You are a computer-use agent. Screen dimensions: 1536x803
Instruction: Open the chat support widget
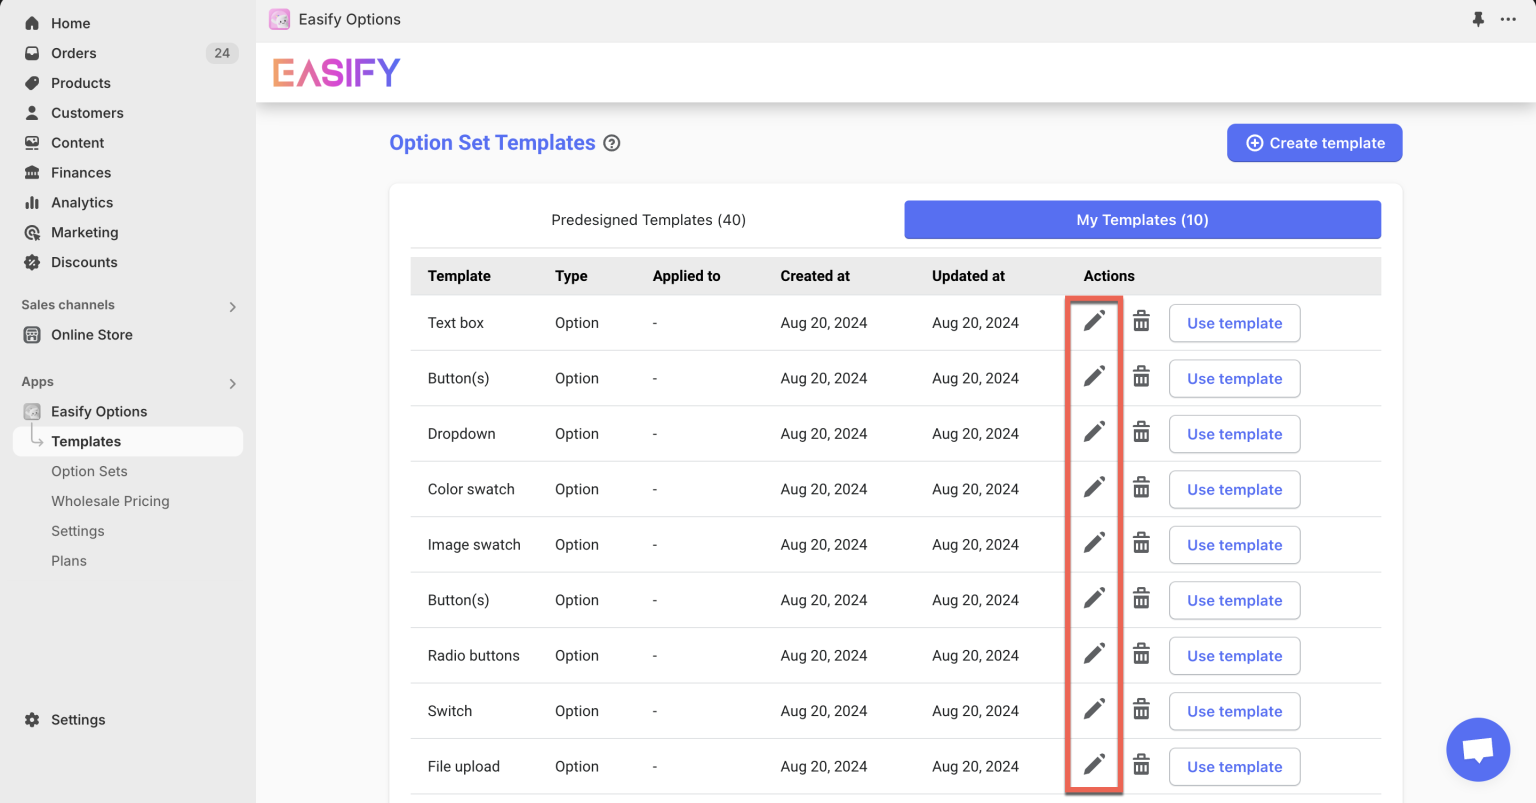point(1478,749)
